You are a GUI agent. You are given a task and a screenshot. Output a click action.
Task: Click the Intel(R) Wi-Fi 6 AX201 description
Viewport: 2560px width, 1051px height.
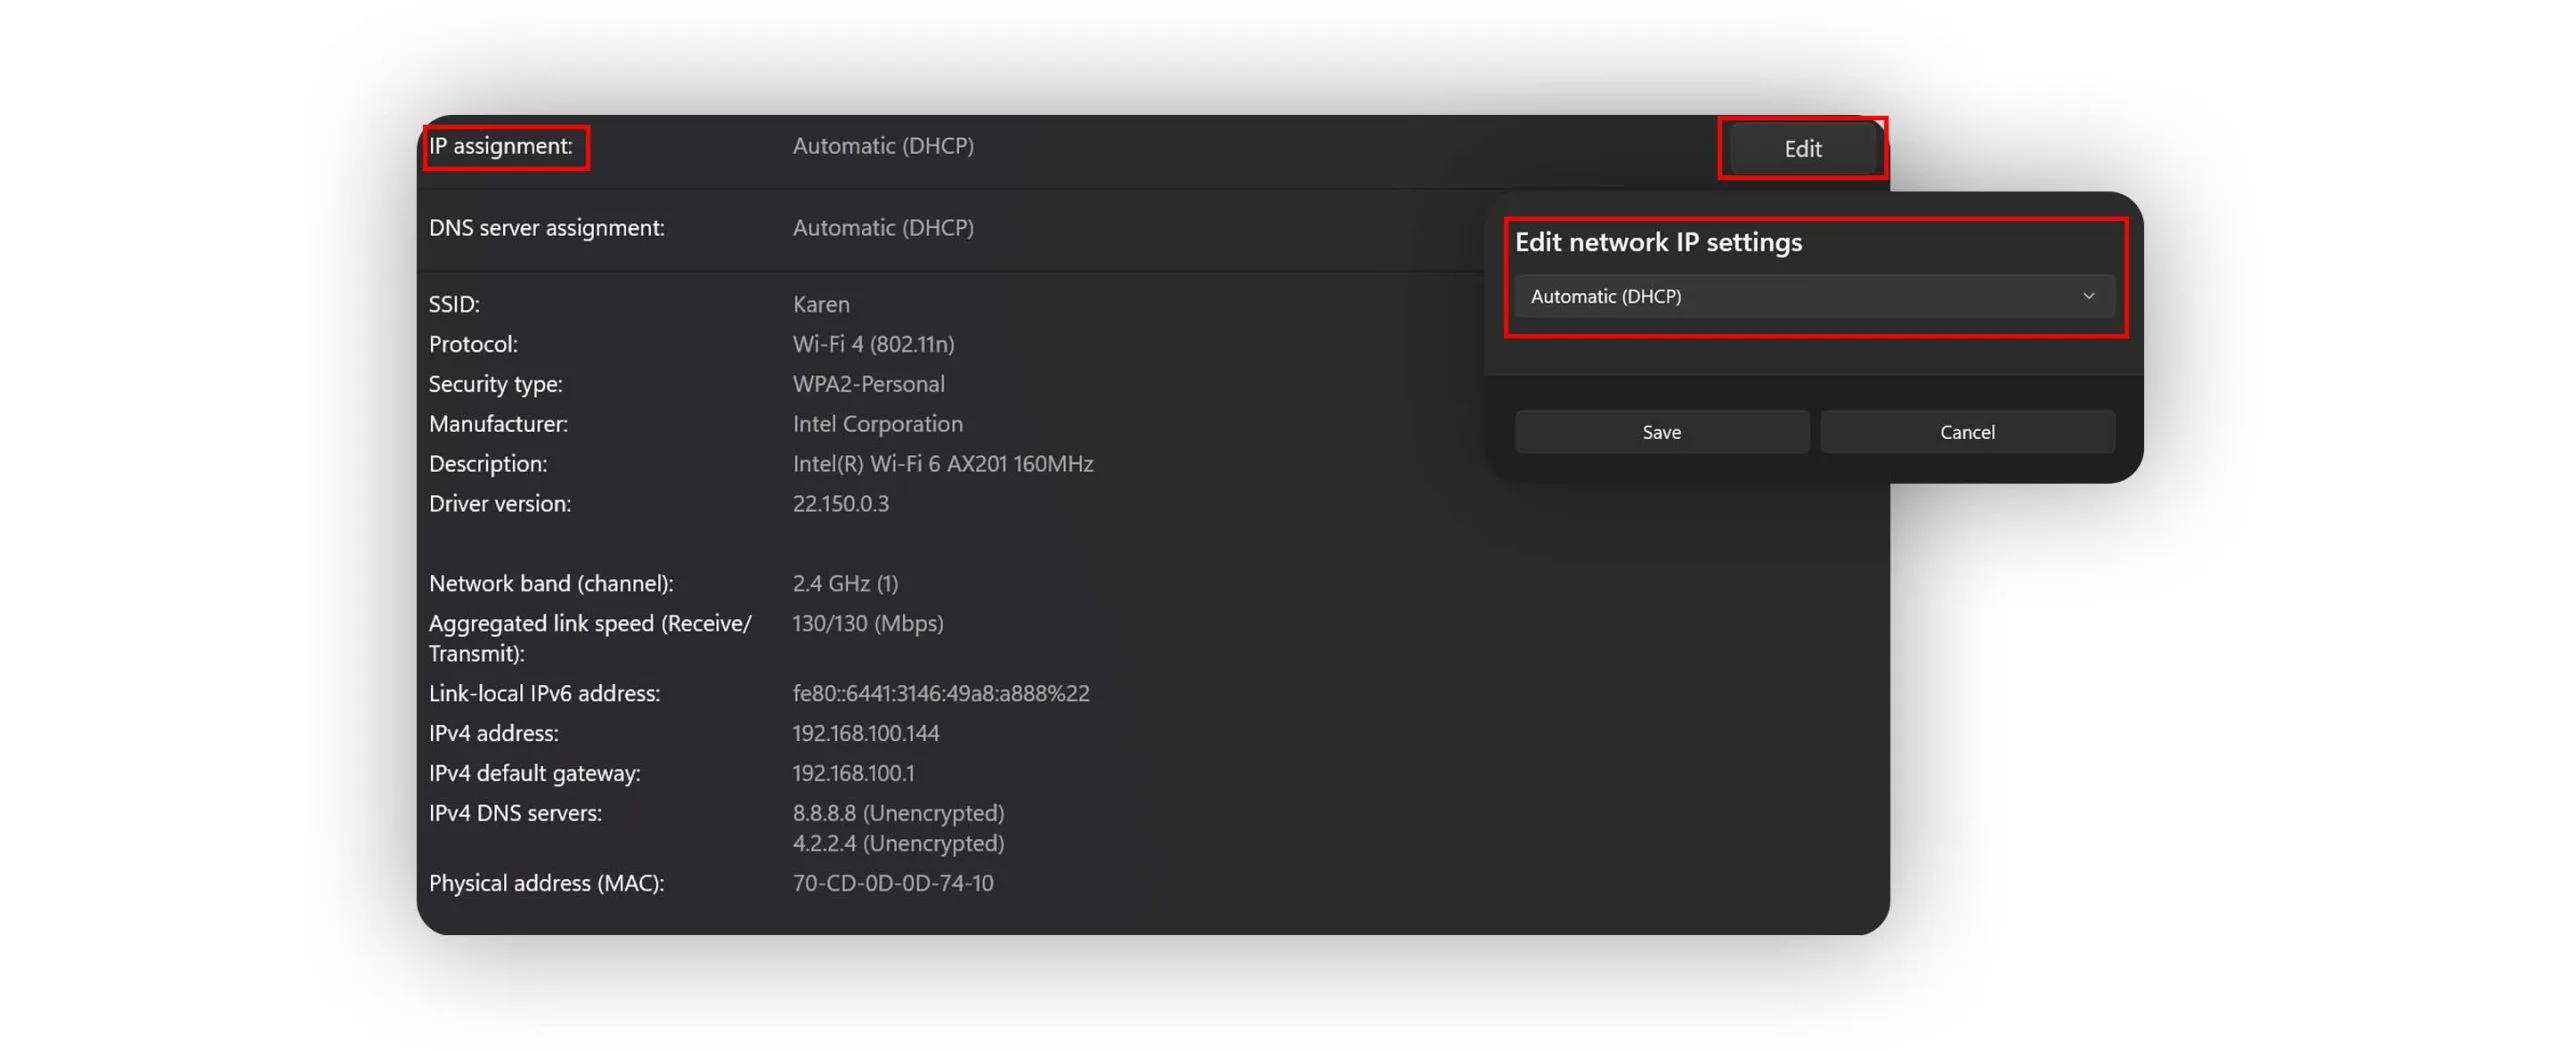[942, 464]
